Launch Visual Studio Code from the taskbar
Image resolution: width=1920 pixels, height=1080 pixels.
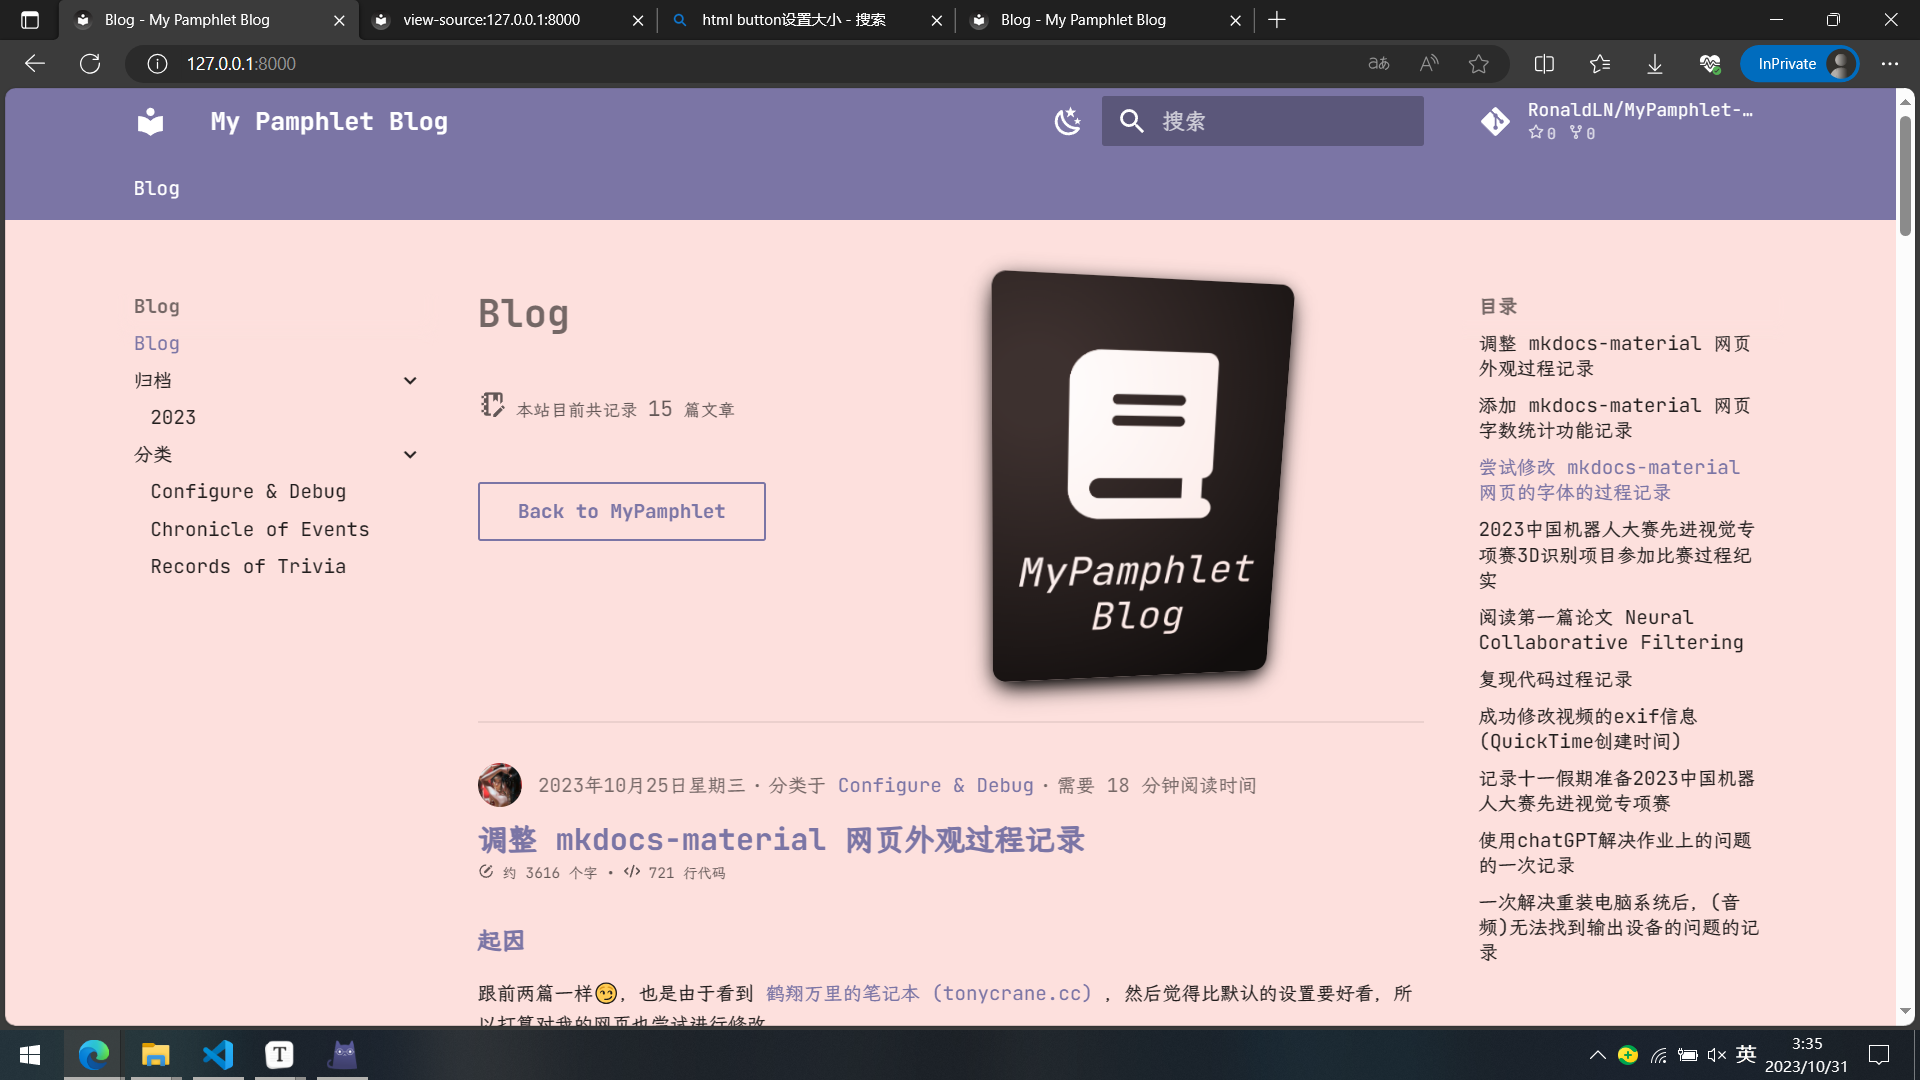(x=218, y=1054)
